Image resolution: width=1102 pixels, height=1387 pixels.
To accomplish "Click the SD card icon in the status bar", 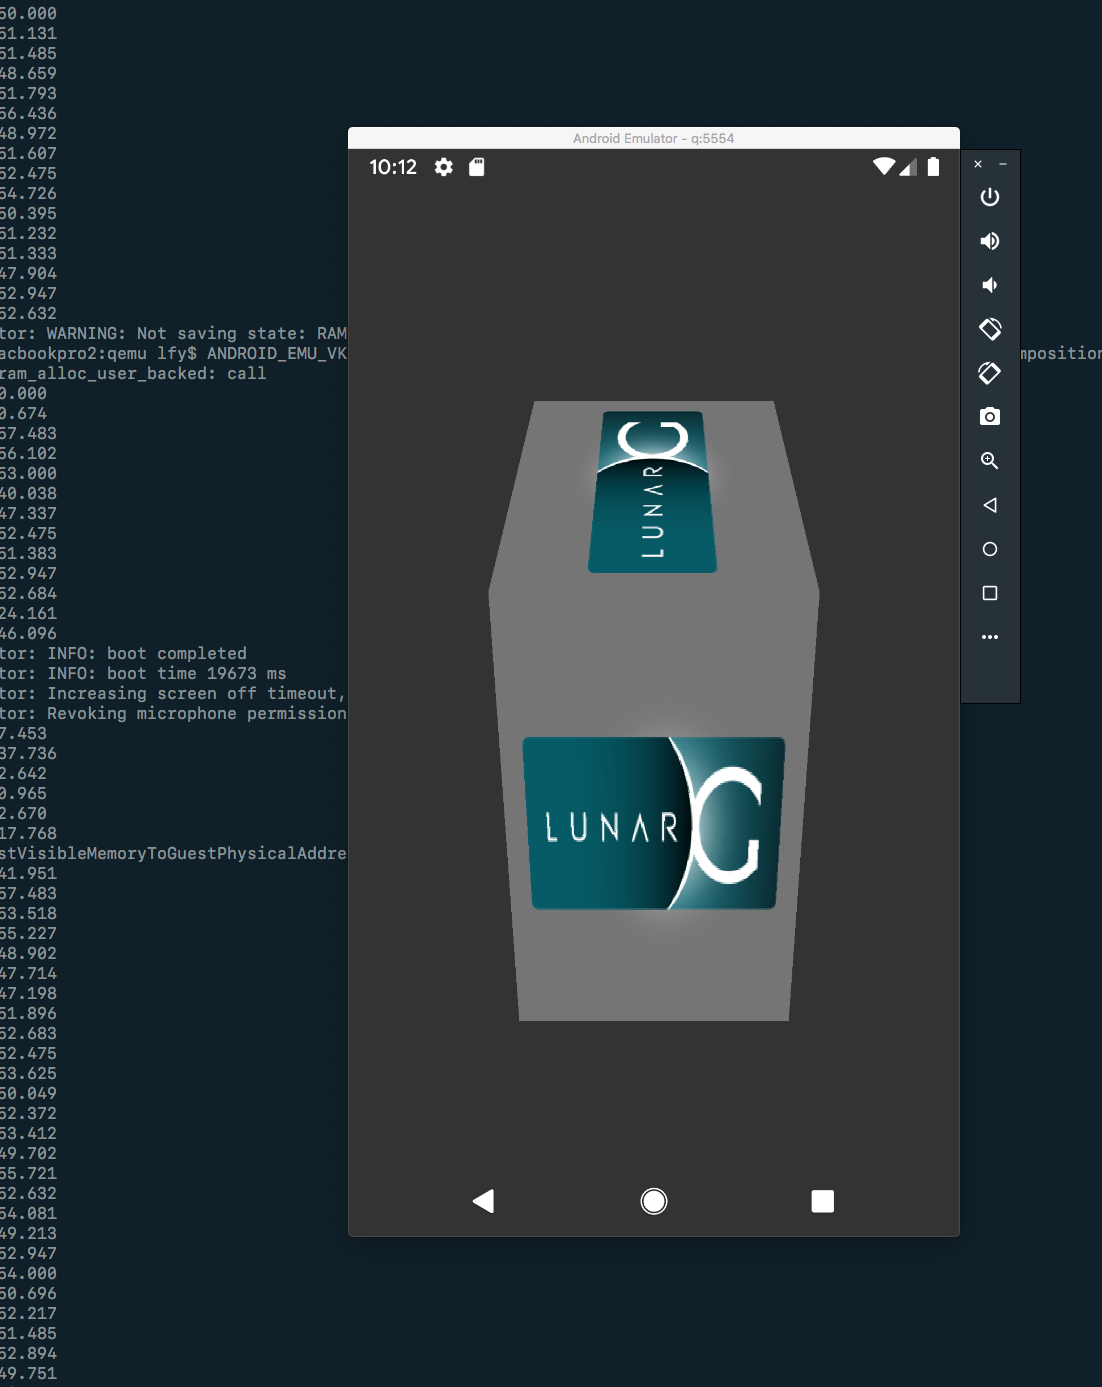I will [x=477, y=167].
